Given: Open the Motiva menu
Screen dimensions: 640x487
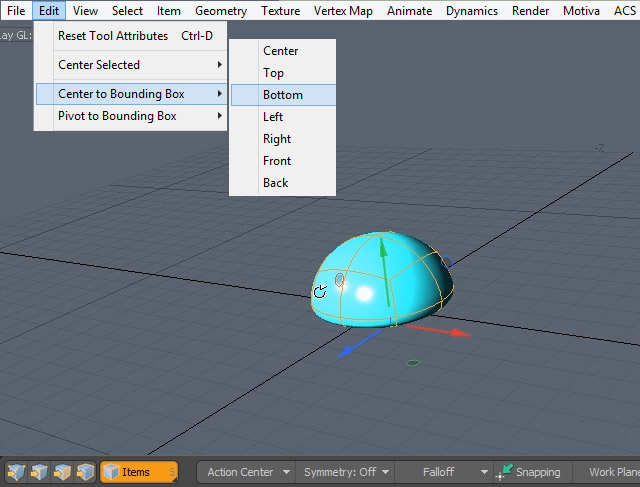Looking at the screenshot, I should (x=581, y=11).
